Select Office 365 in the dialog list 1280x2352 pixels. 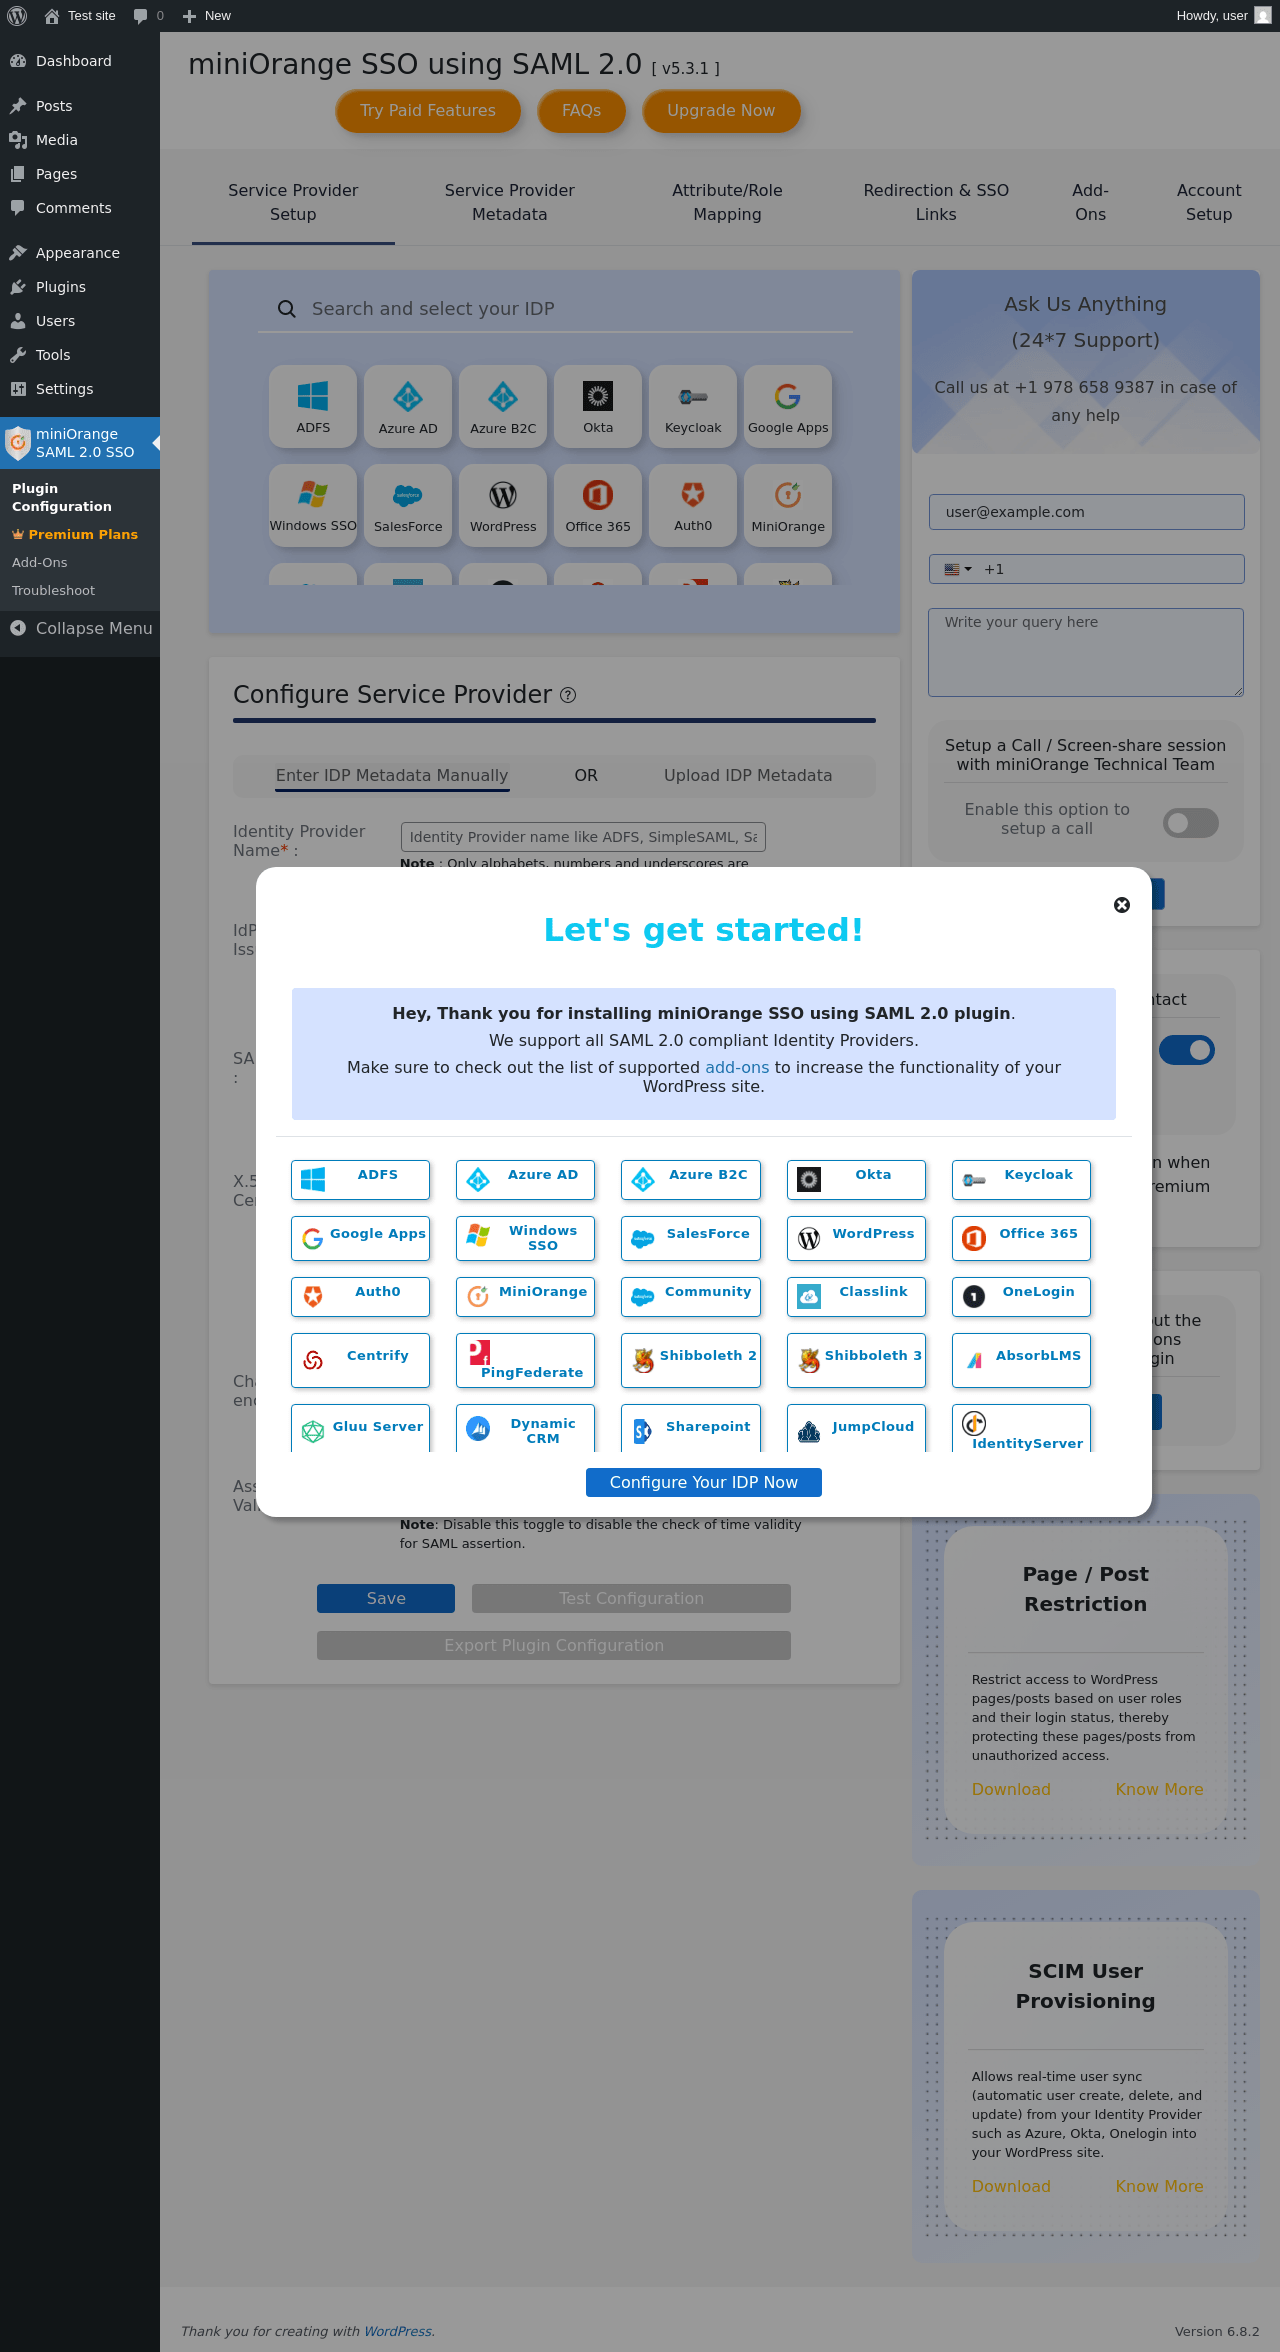(1021, 1238)
